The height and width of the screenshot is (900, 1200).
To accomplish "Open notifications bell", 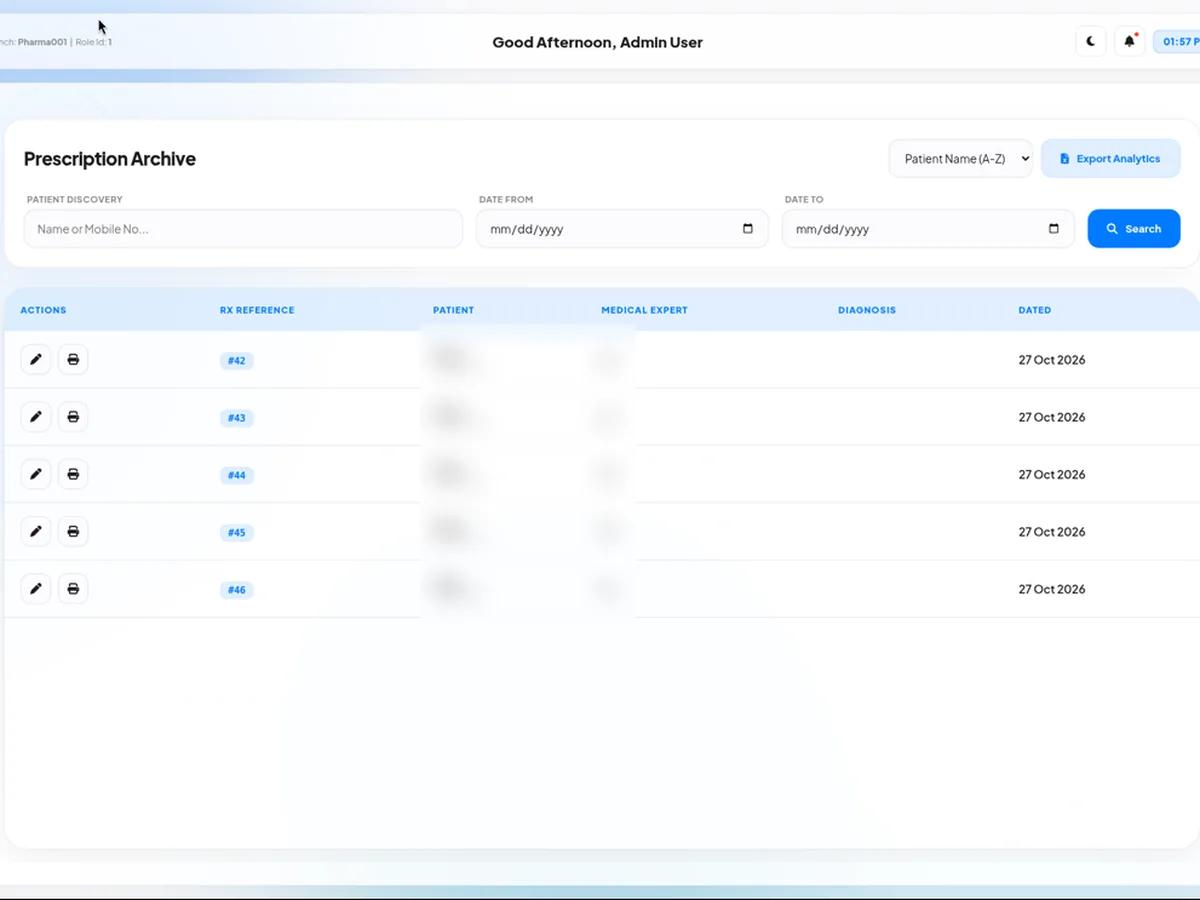I will point(1130,42).
